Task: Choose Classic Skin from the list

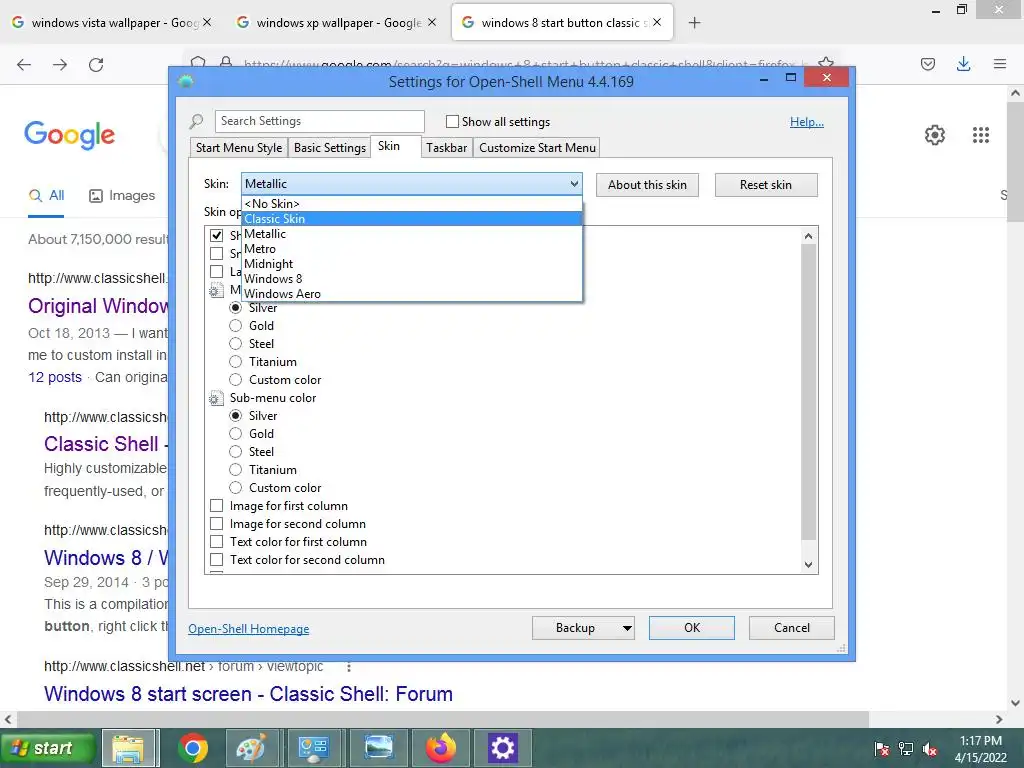Action: 411,219
